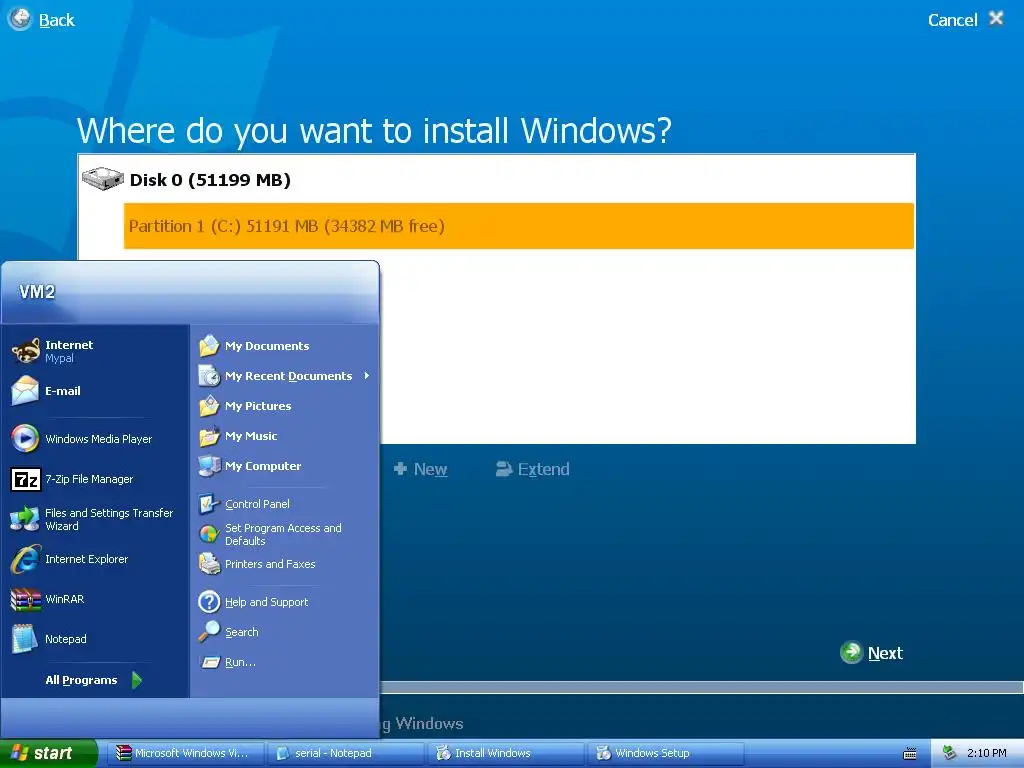
Task: Open All Programs menu label
Action: click(81, 680)
